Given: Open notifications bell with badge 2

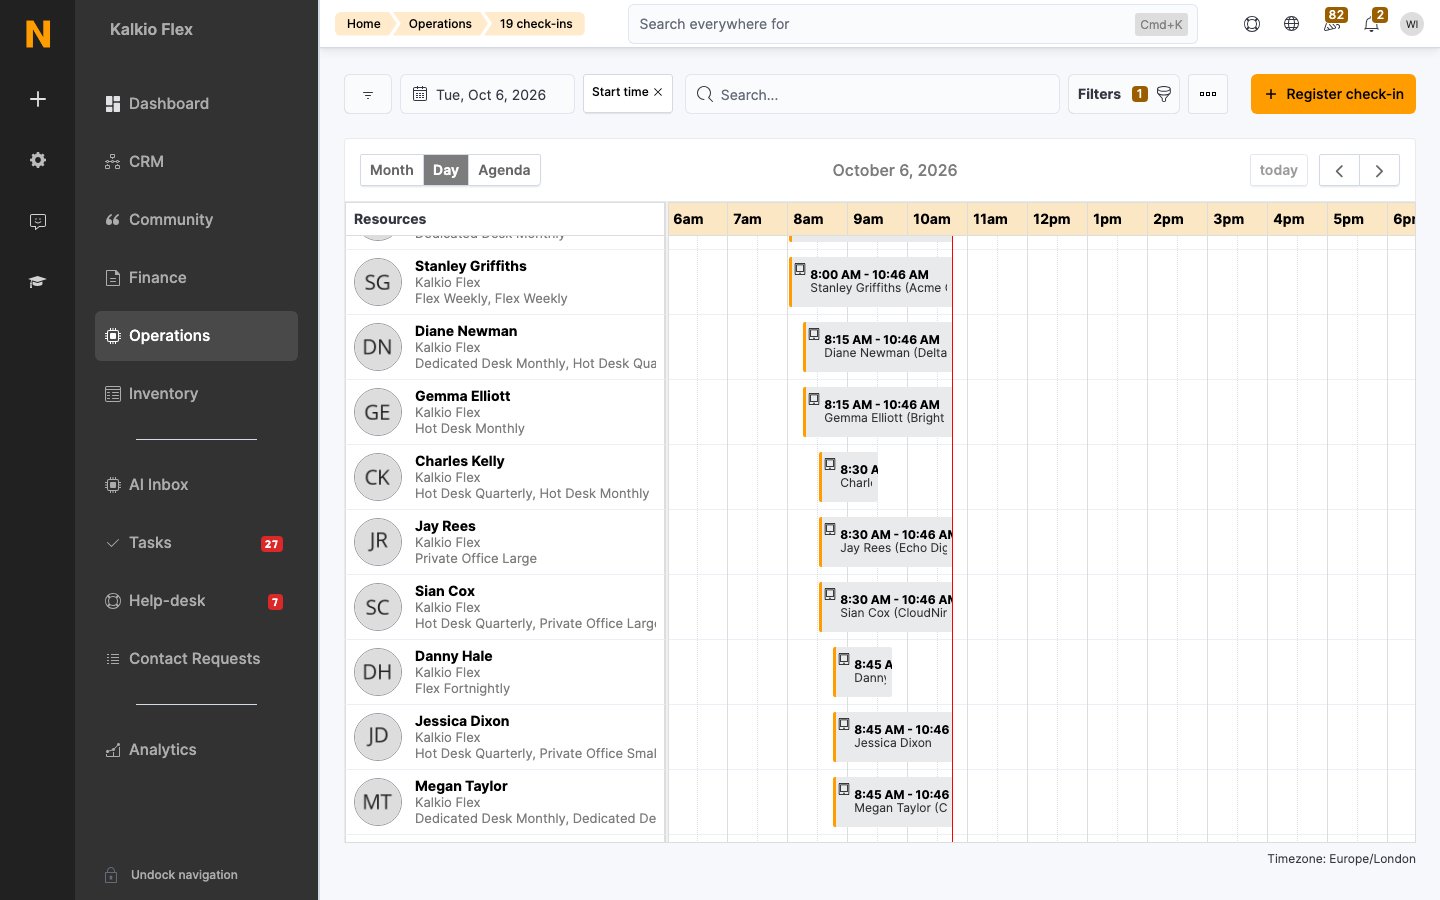Looking at the screenshot, I should tap(1372, 22).
